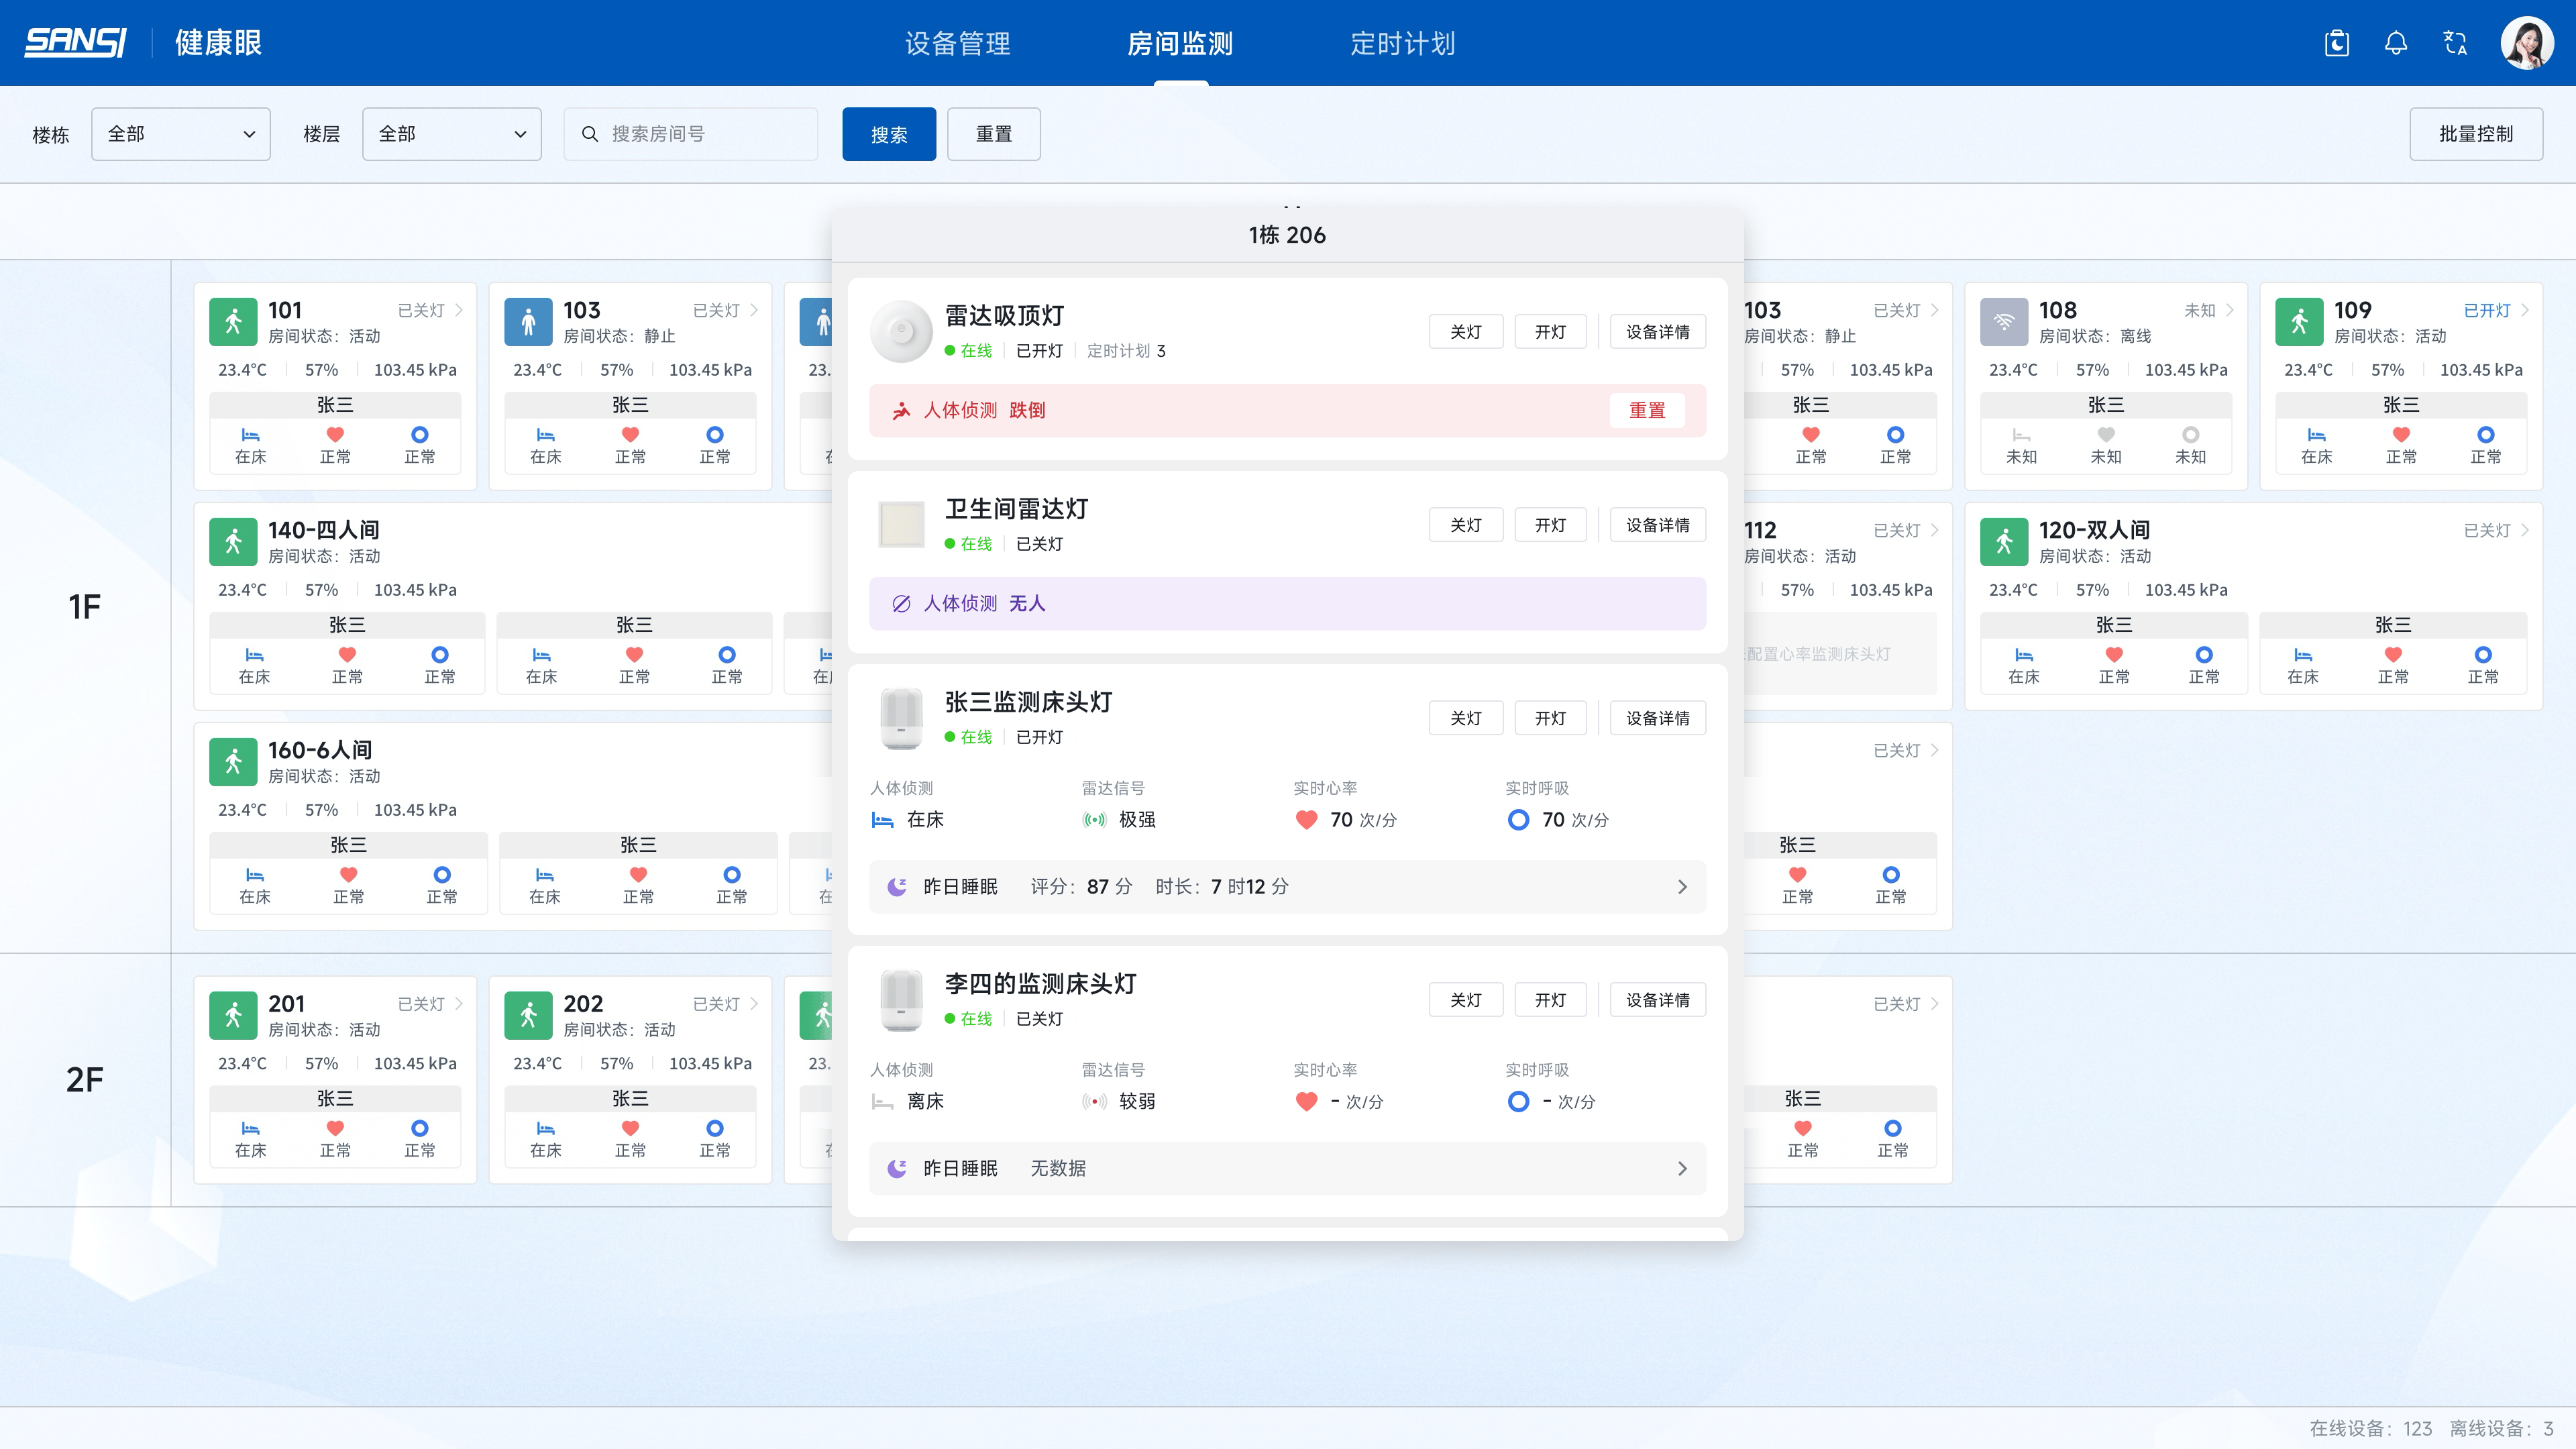Open the user avatar profile
Screen dimensions: 2576x1449
pos(2527,43)
